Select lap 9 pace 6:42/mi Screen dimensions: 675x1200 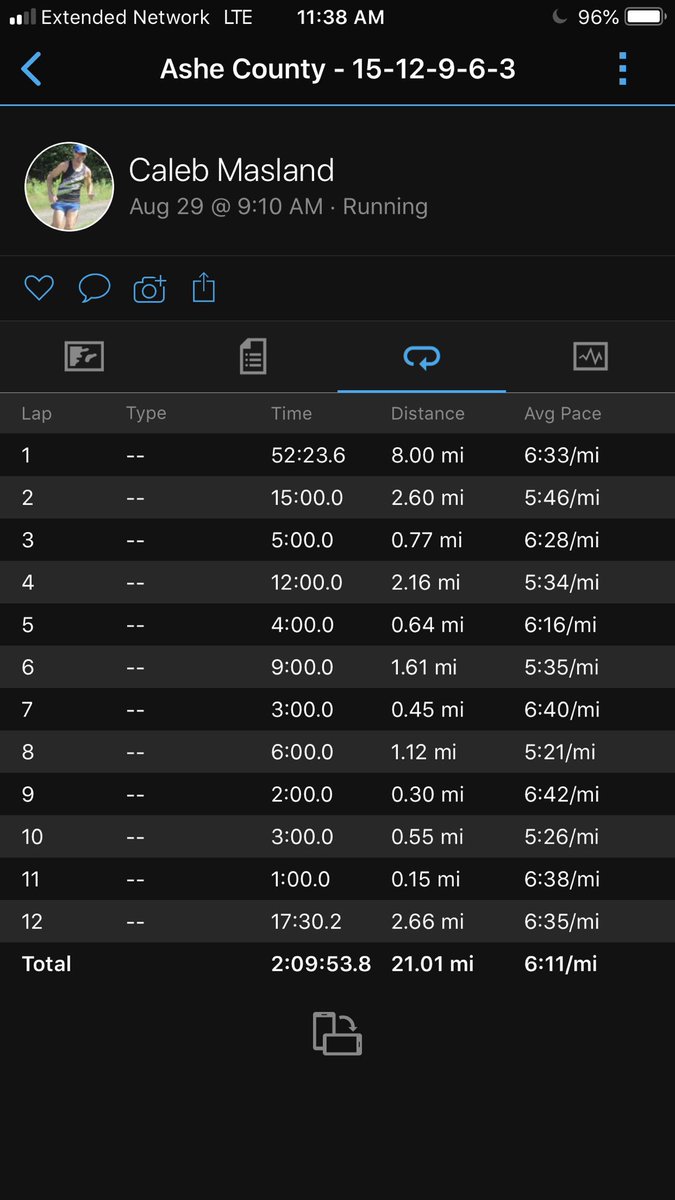point(562,795)
